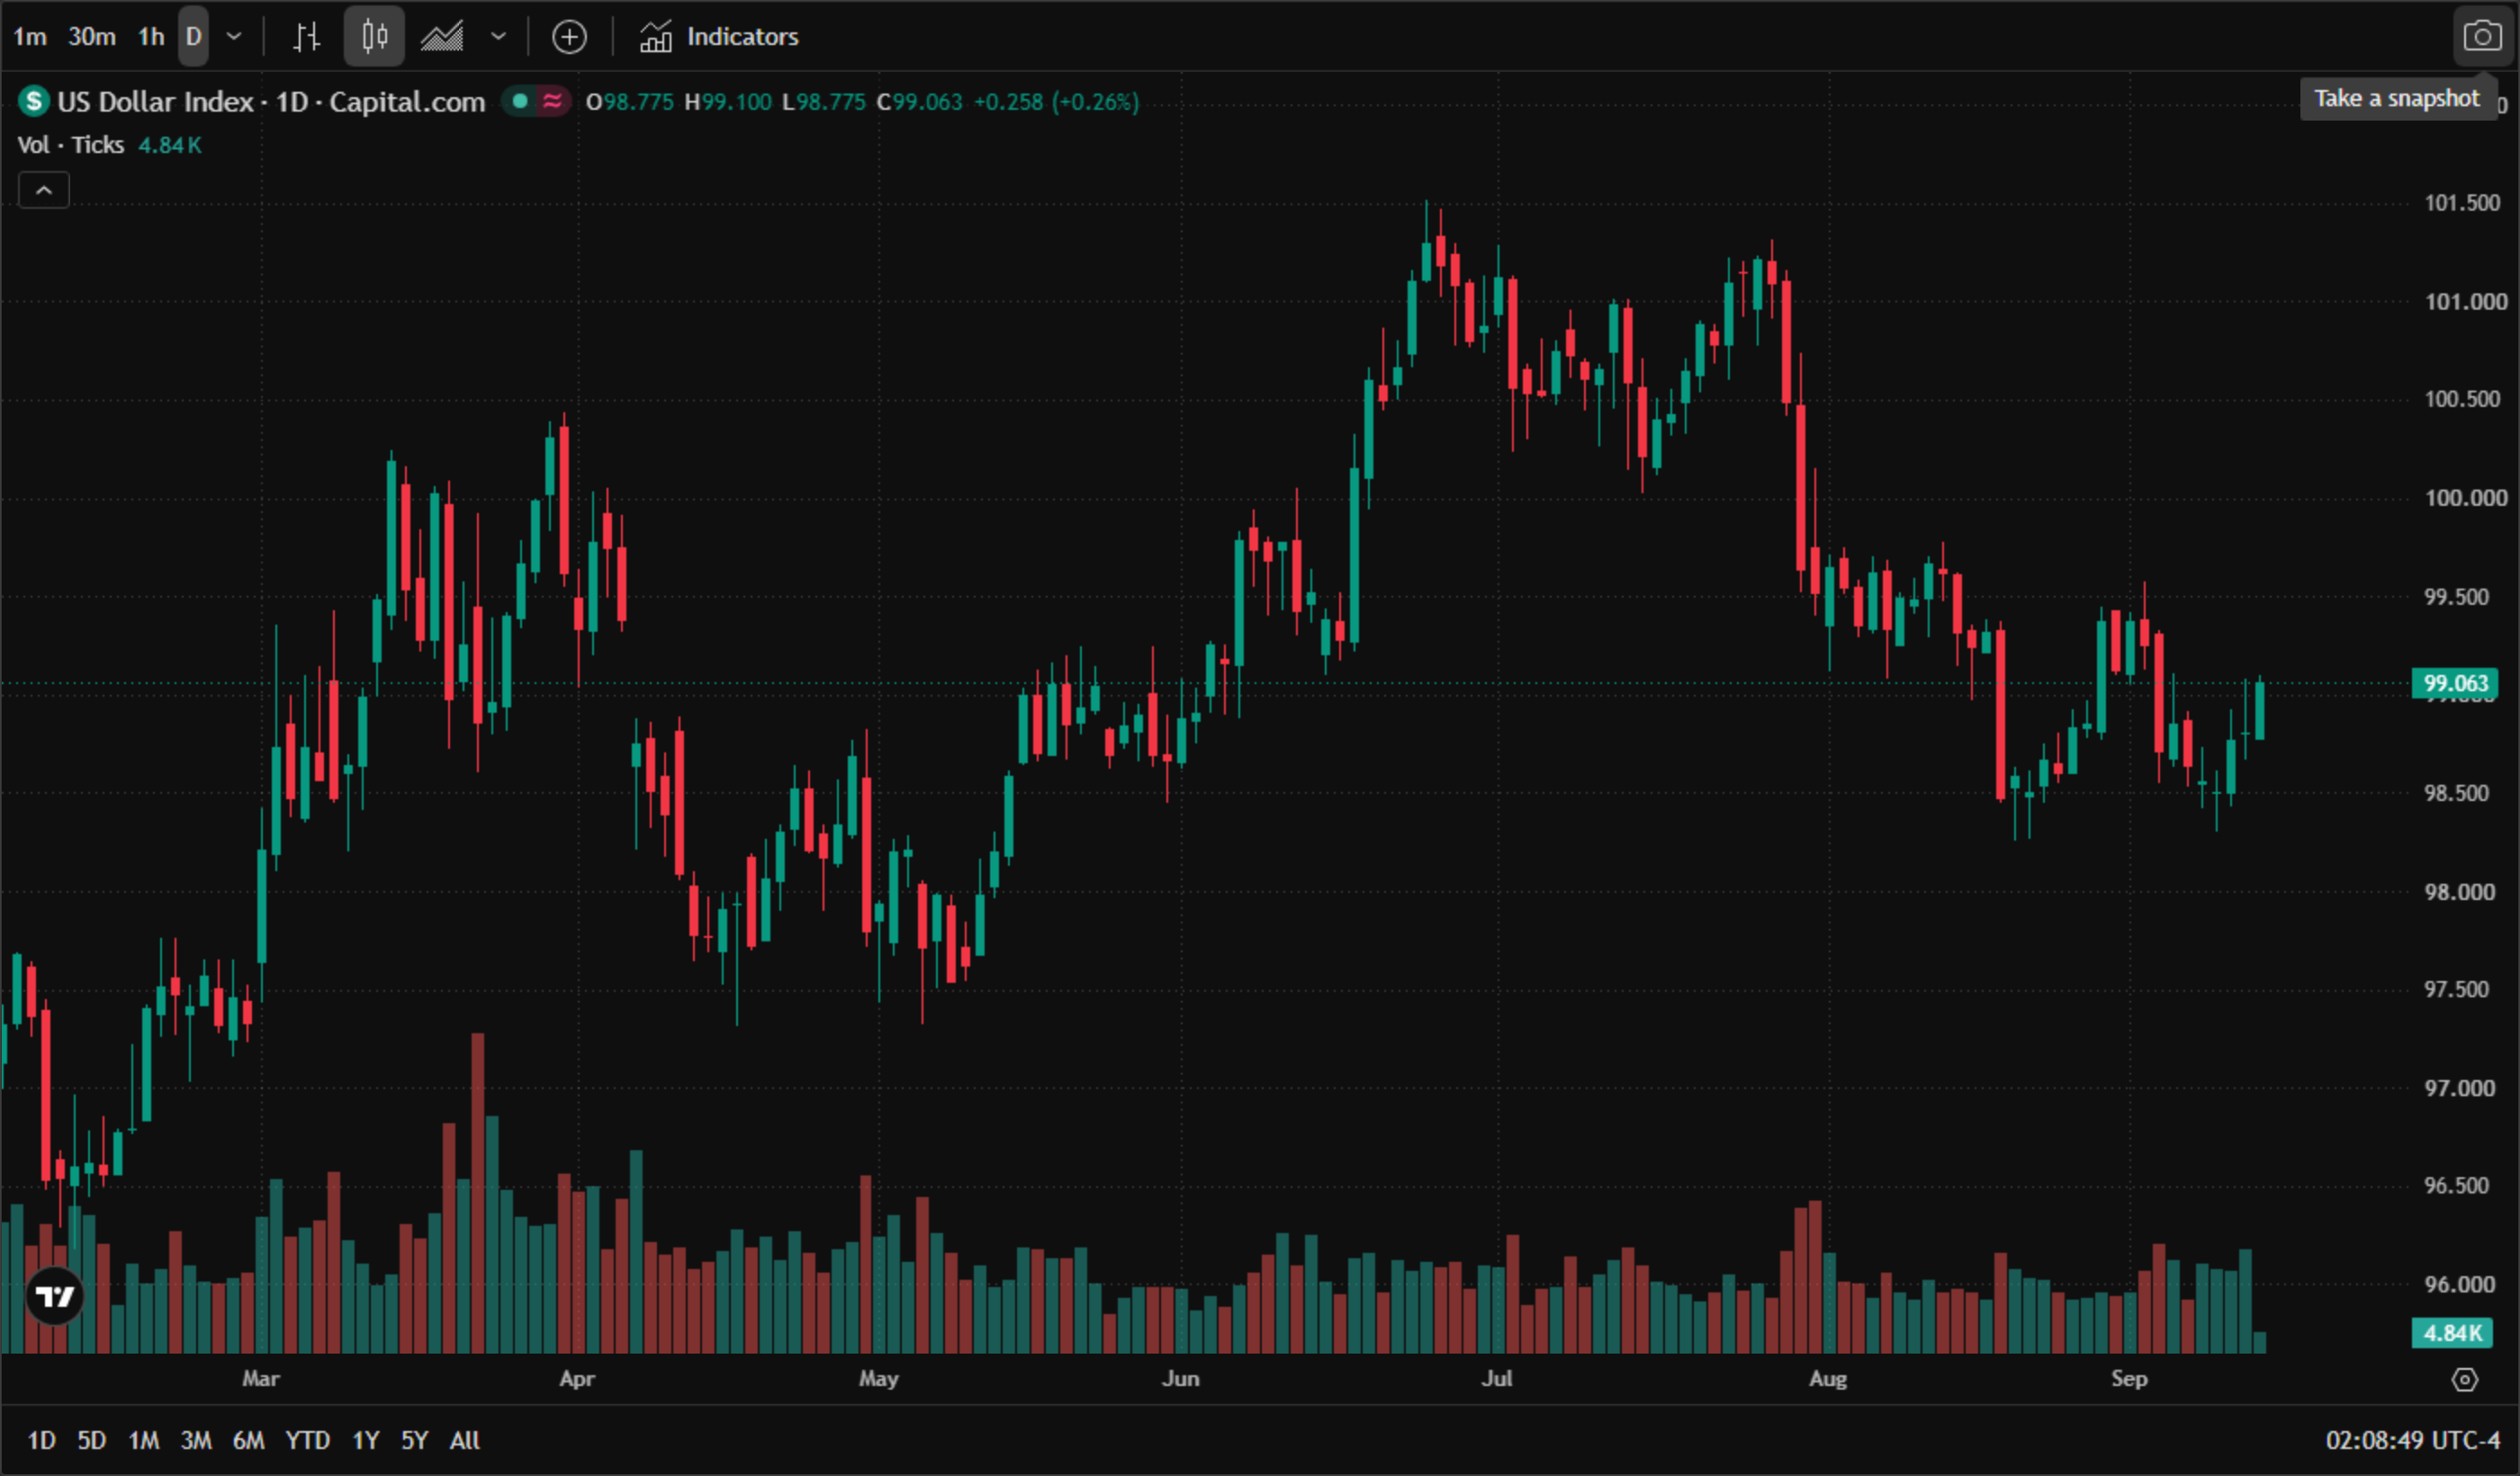2520x1476 pixels.
Task: Click the 4.84 K volume value in legend
Action: click(x=170, y=145)
